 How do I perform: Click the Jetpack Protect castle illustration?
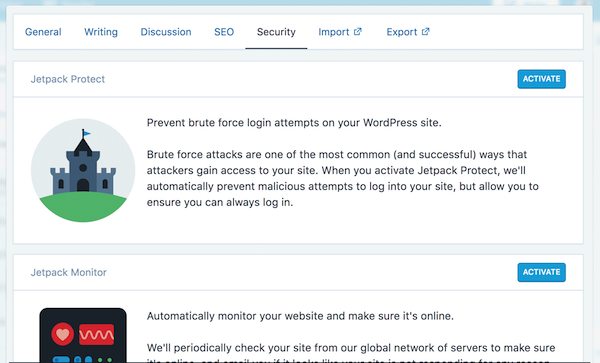[x=83, y=170]
